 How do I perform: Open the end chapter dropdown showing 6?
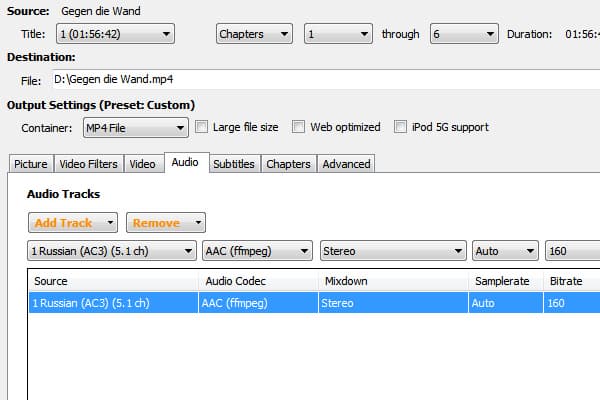click(x=464, y=34)
